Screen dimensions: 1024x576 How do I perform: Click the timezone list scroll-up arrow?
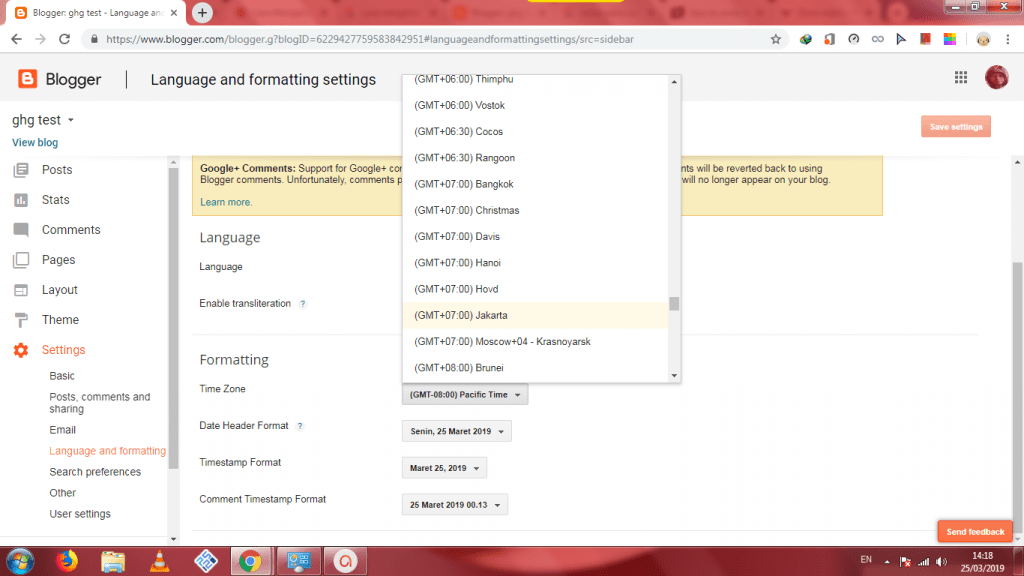point(674,82)
